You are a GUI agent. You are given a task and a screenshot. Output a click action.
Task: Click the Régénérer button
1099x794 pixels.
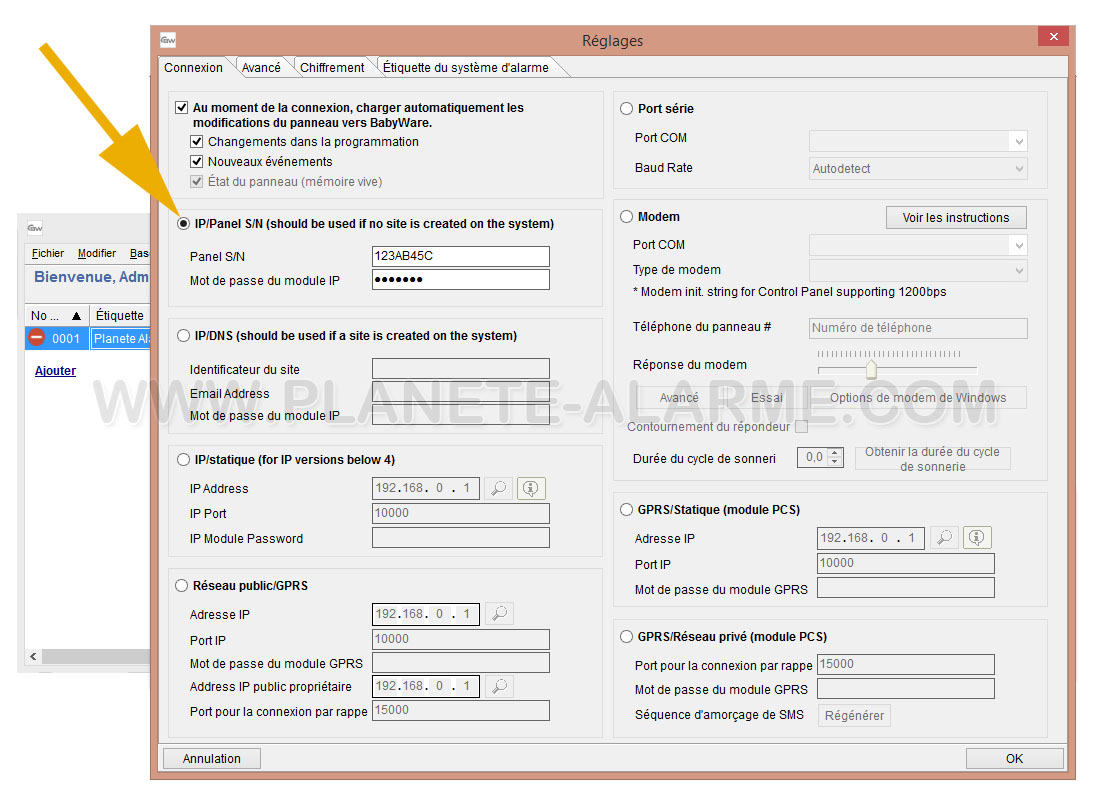pyautogui.click(x=854, y=716)
